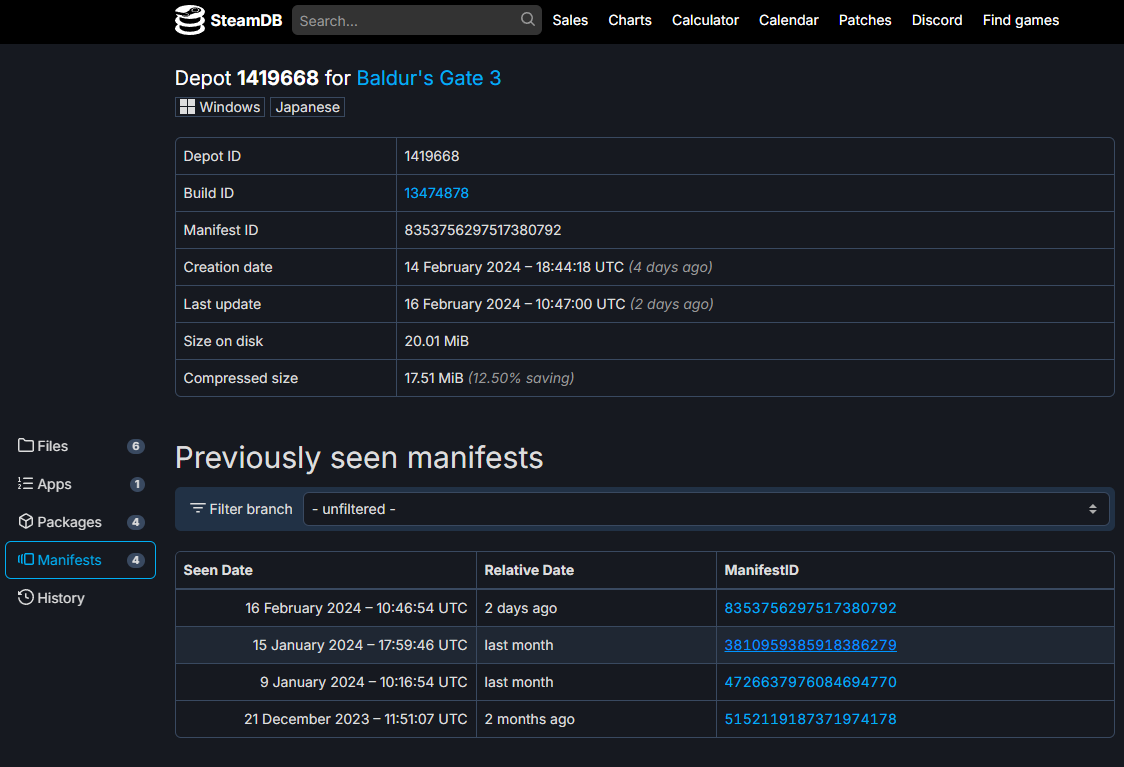1124x767 pixels.
Task: Click the Size on disk row label
Action: [x=223, y=341]
